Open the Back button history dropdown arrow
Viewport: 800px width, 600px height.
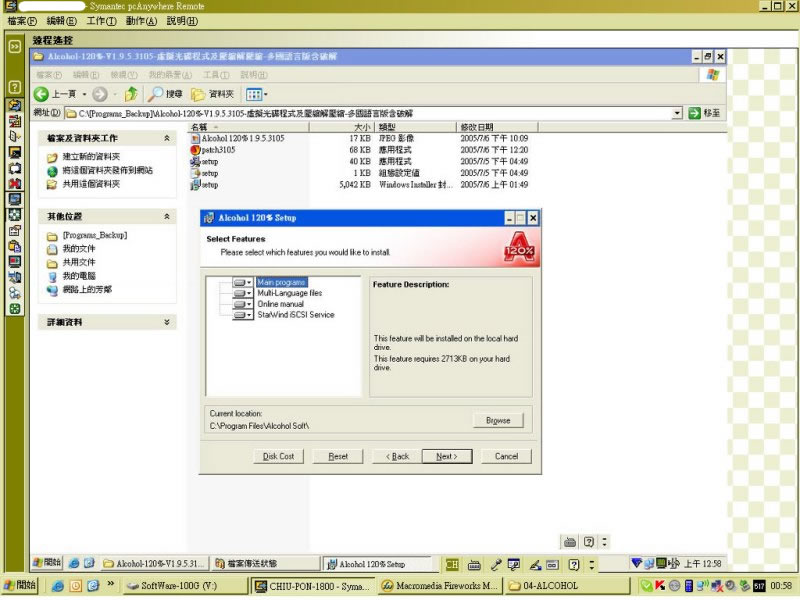coord(84,94)
